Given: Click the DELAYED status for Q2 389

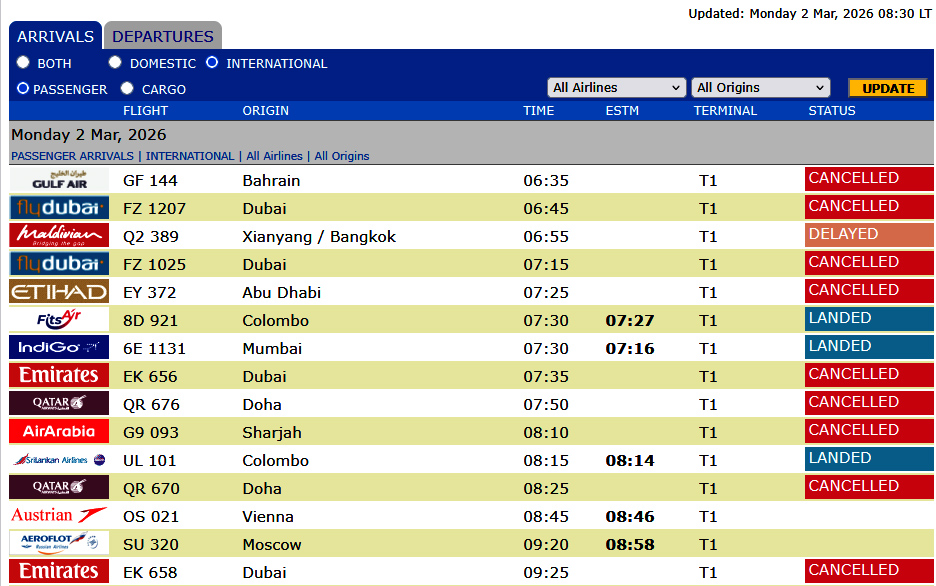Looking at the screenshot, I should [x=868, y=235].
